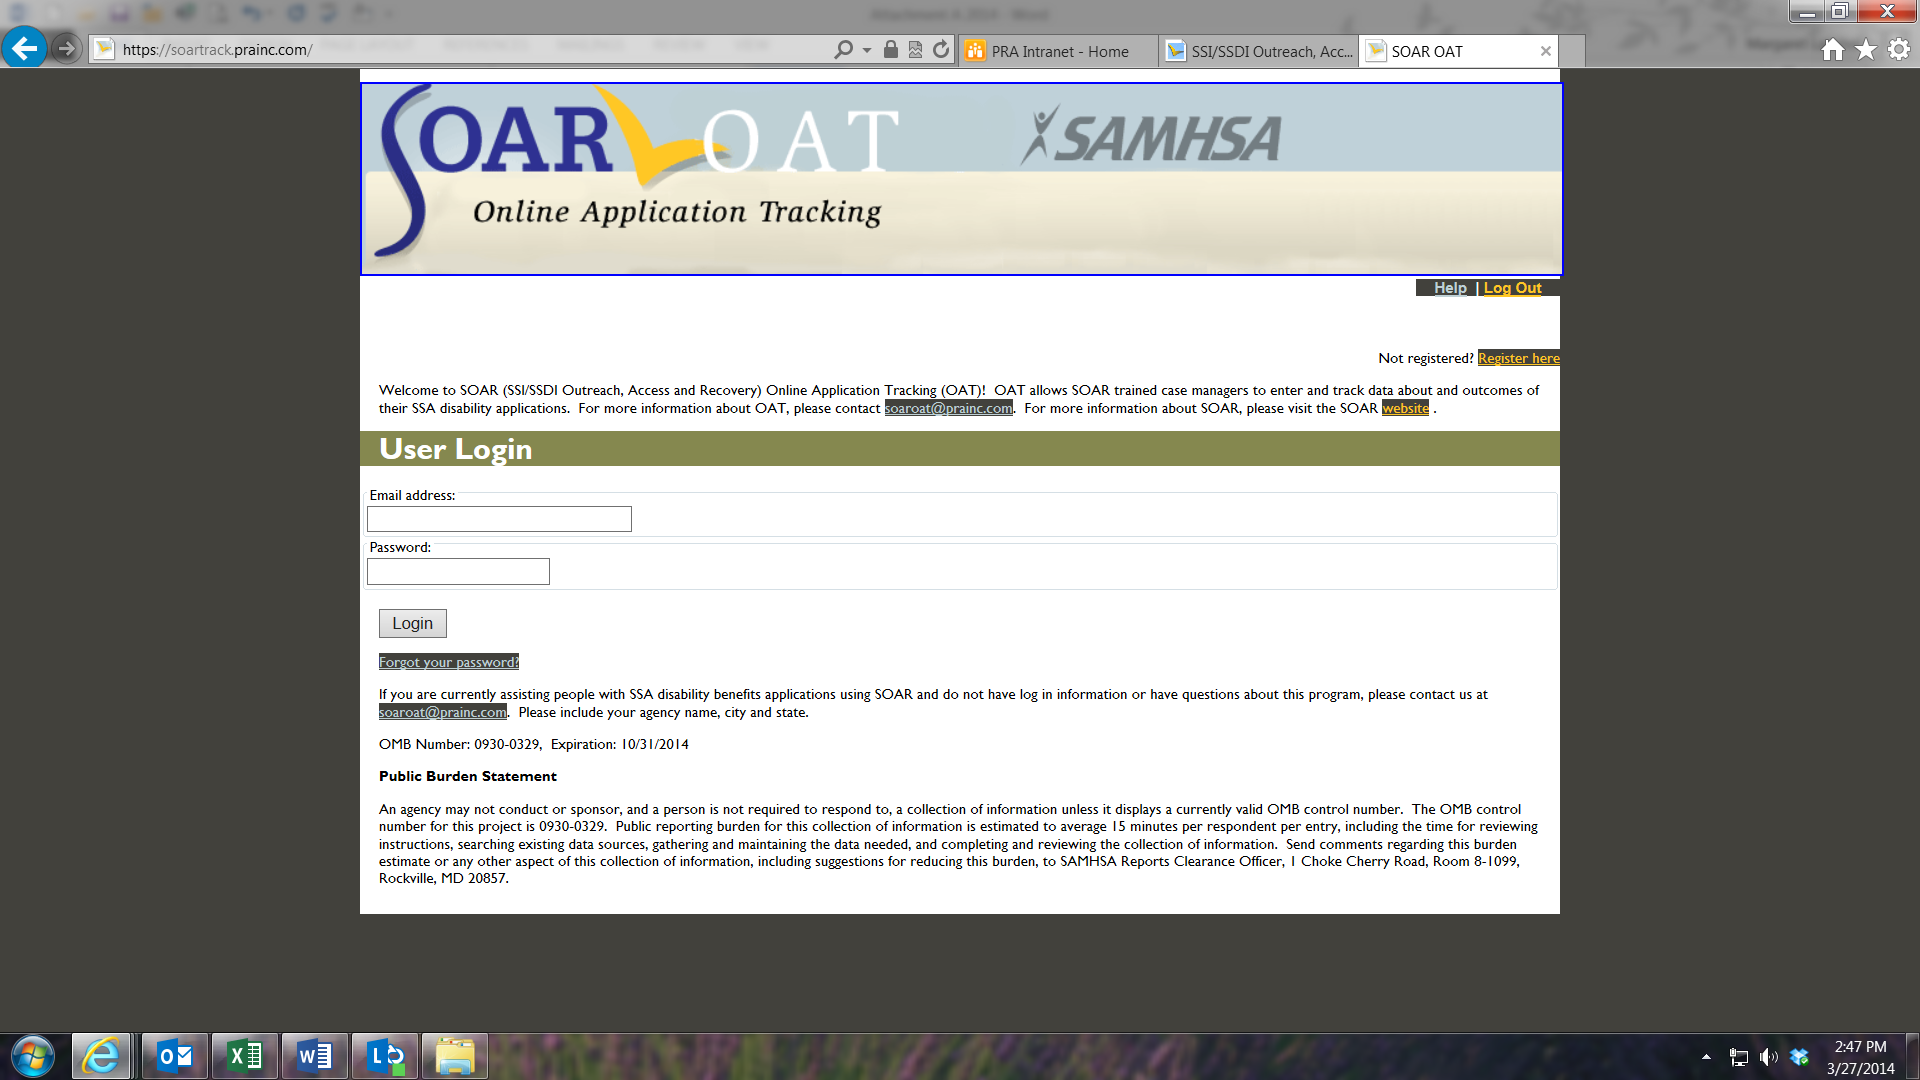Image resolution: width=1920 pixels, height=1080 pixels.
Task: Open the browser Home icon
Action: click(x=1832, y=50)
